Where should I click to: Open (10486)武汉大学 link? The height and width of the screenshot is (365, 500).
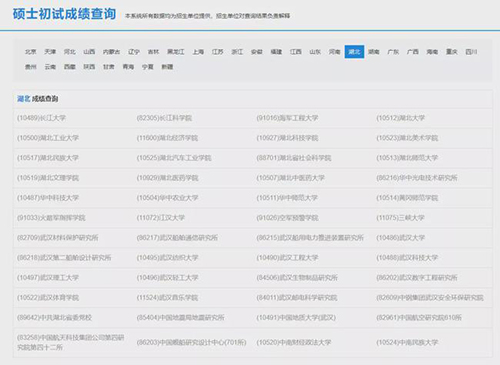point(400,238)
